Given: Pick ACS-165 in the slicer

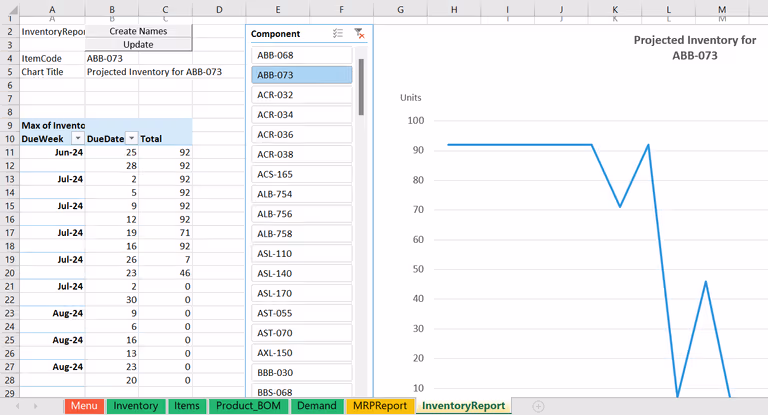Looking at the screenshot, I should click(302, 174).
